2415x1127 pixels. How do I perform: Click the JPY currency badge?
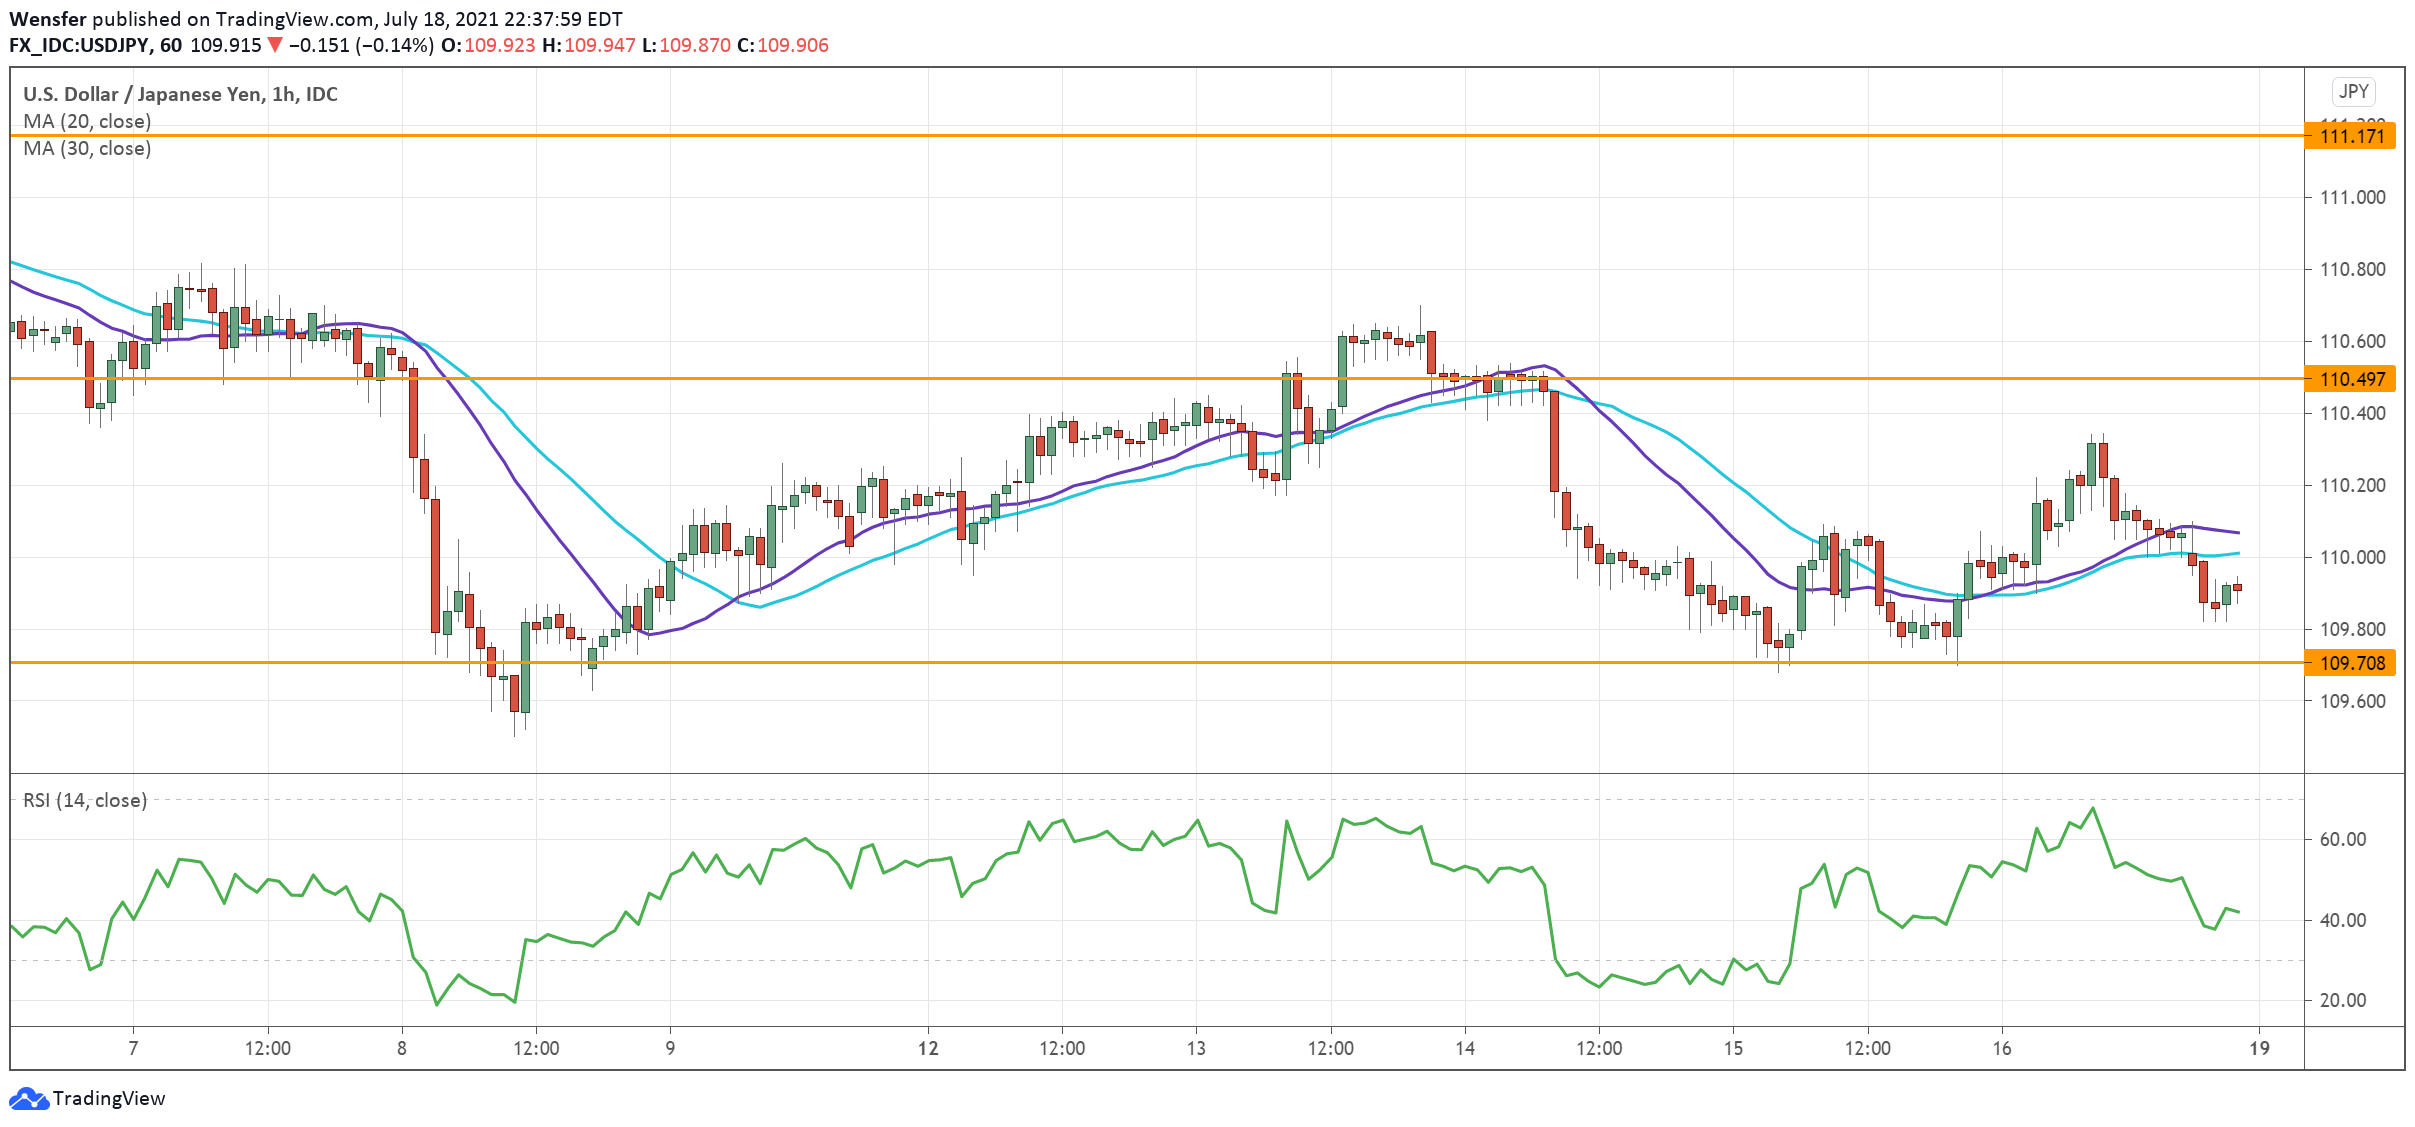[x=2353, y=92]
